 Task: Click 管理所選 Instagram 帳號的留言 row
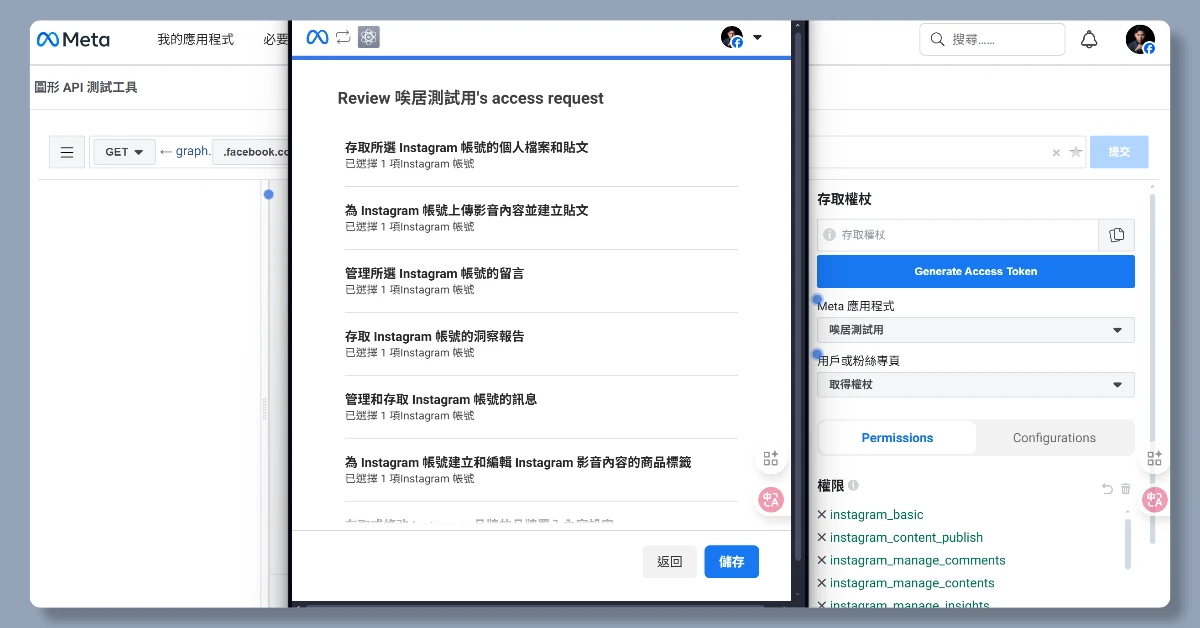[541, 281]
